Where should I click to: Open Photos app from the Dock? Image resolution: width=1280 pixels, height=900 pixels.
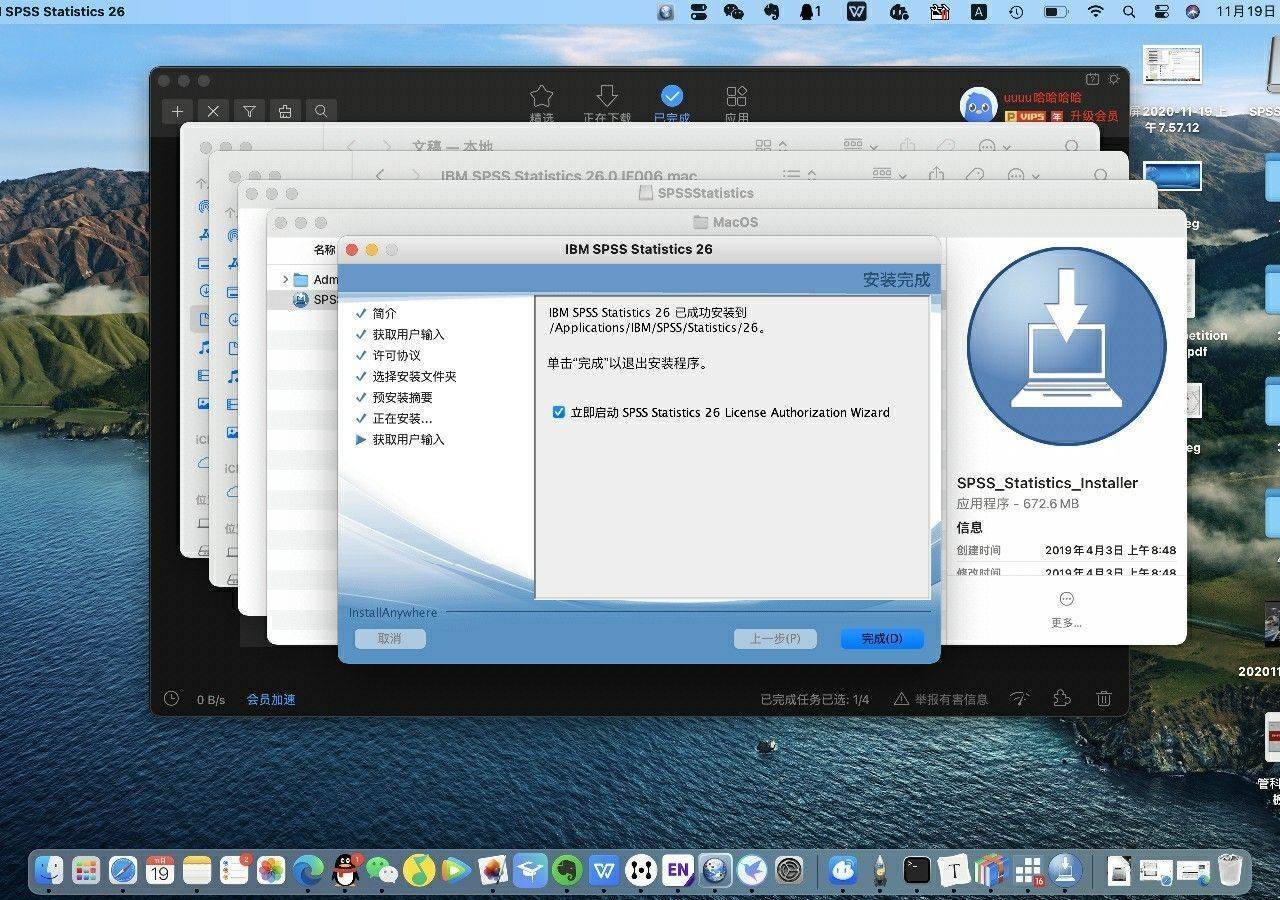point(271,870)
